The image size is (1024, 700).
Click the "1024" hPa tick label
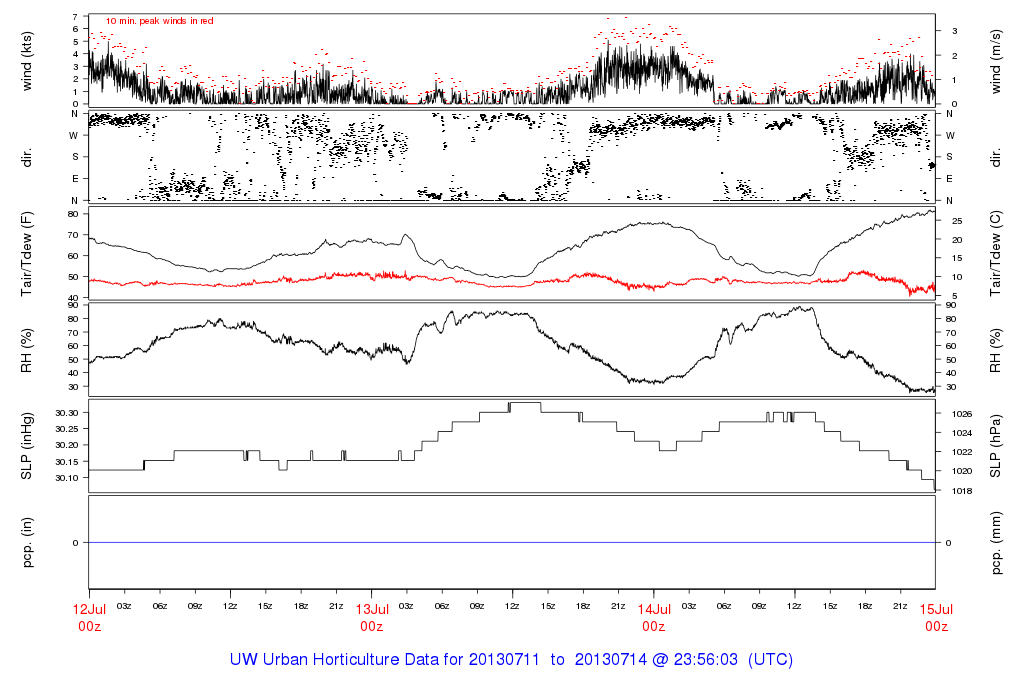point(962,433)
